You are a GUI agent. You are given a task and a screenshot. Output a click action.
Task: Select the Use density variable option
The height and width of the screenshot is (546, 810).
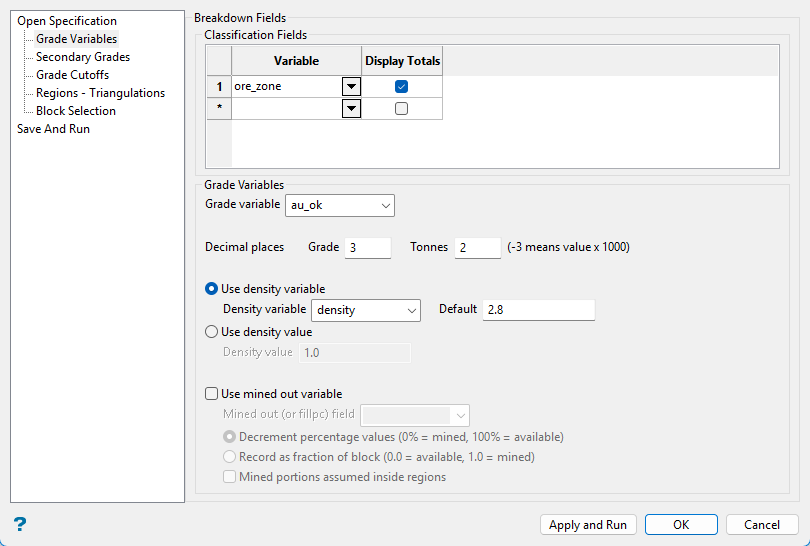pos(211,289)
